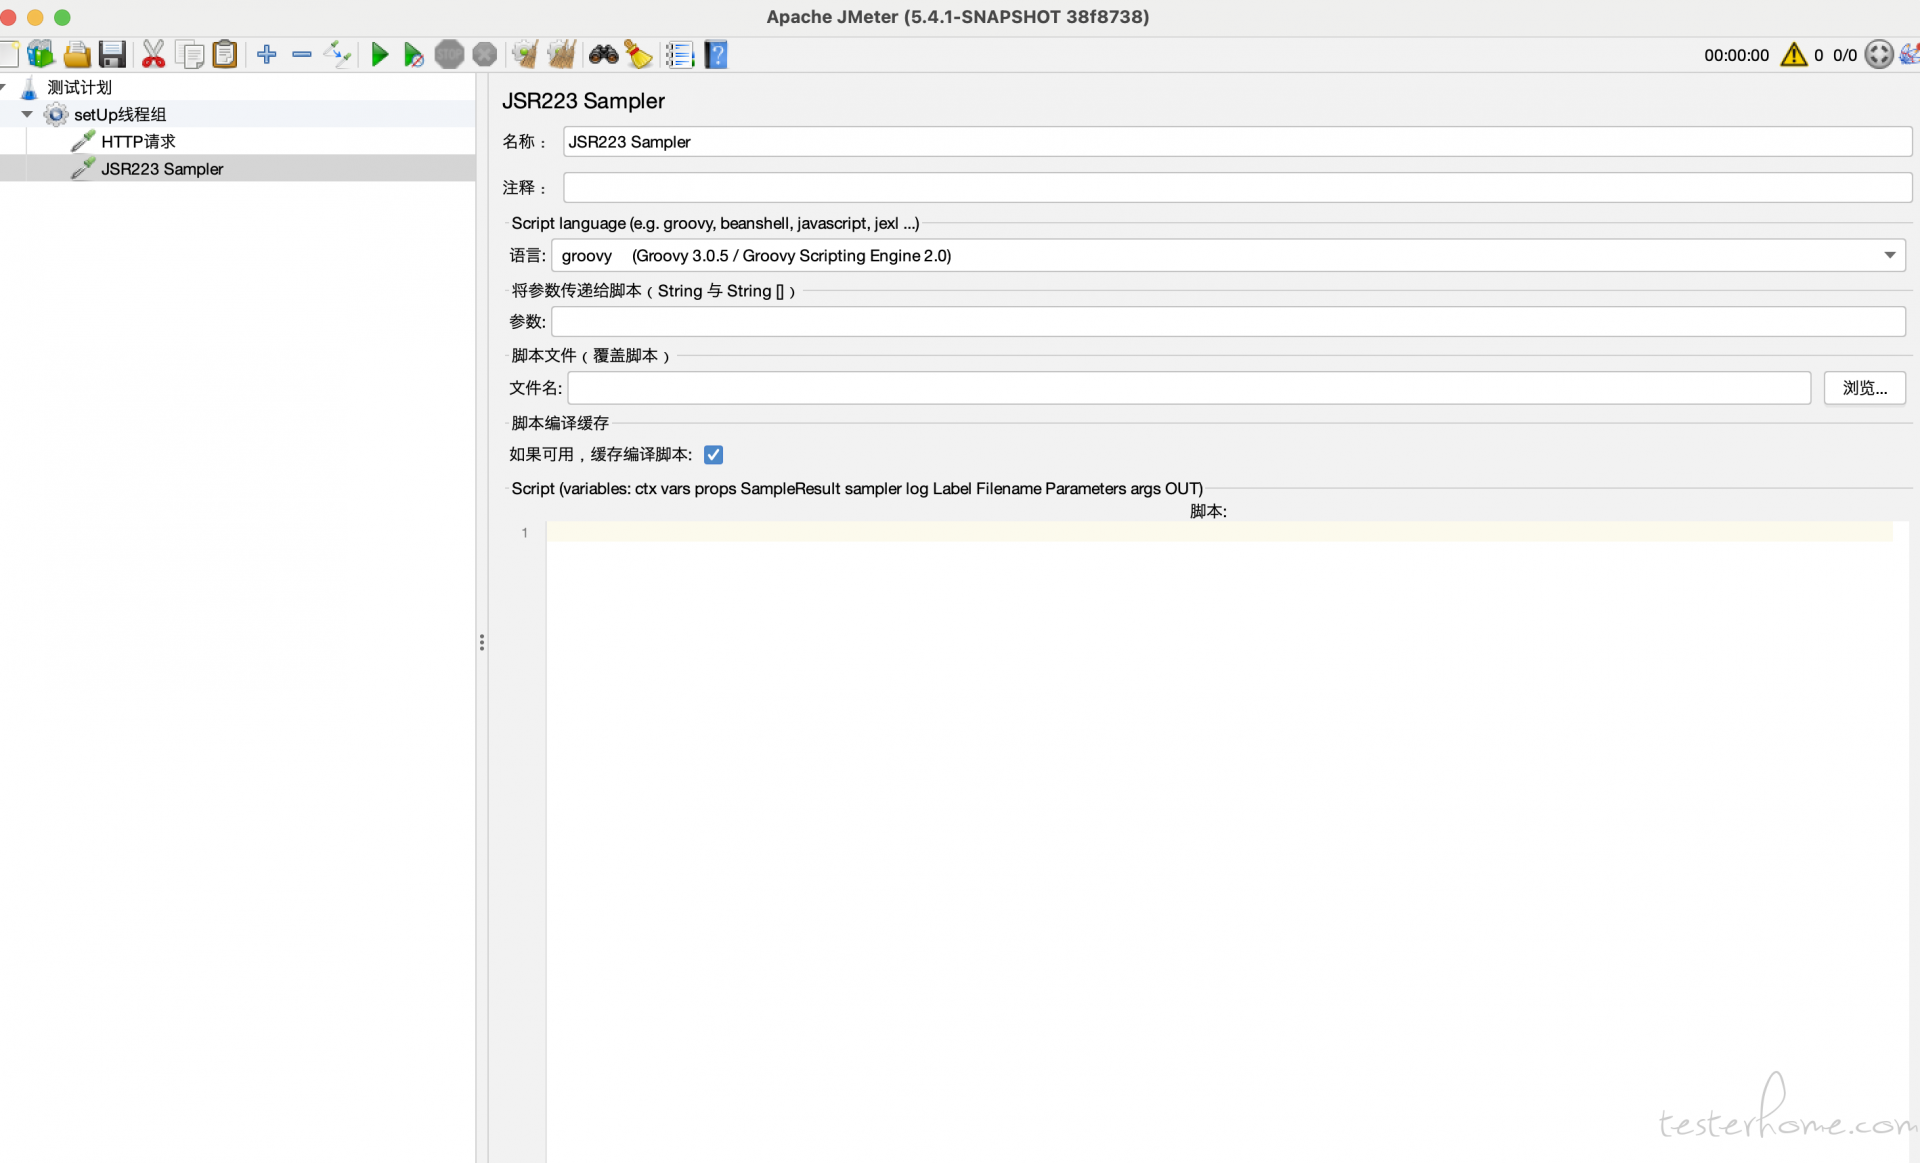
Task: Open the Templates icon in toolbar
Action: click(x=41, y=54)
